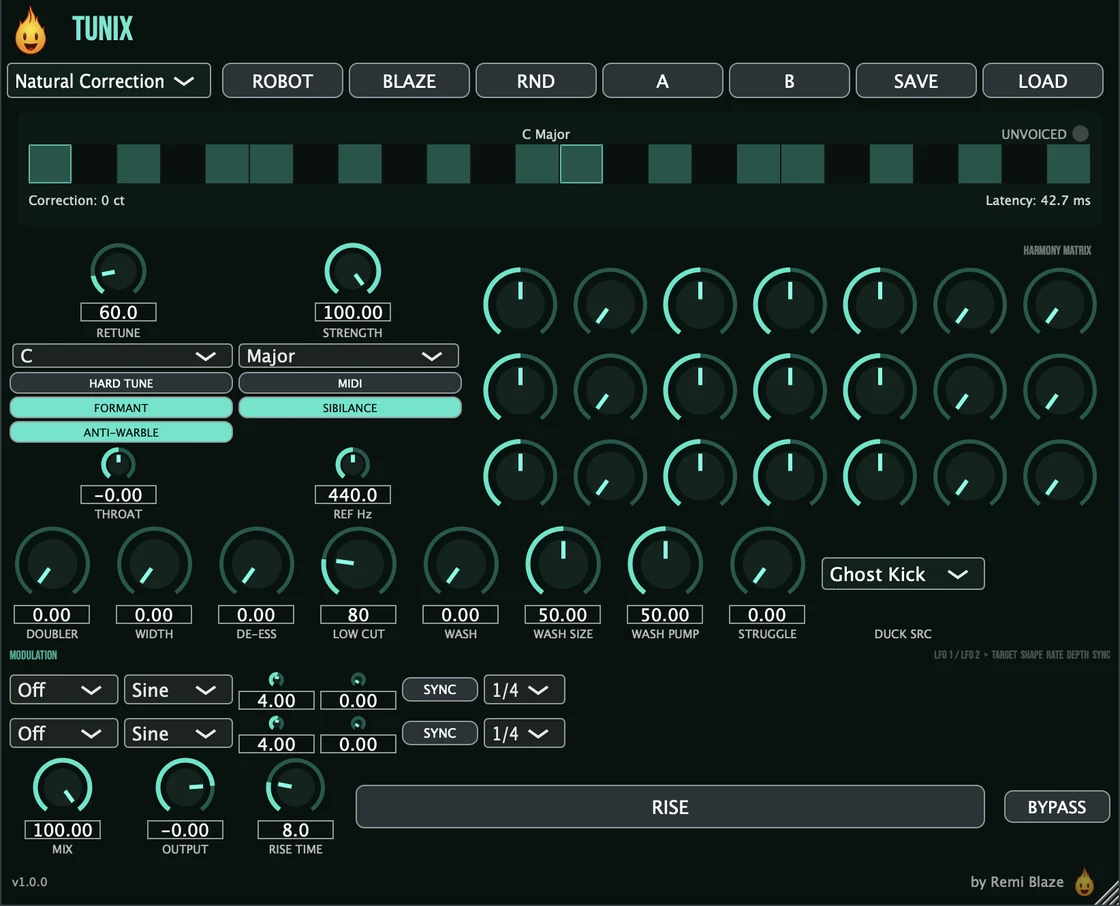Click the OUTPUT knob

(x=185, y=787)
